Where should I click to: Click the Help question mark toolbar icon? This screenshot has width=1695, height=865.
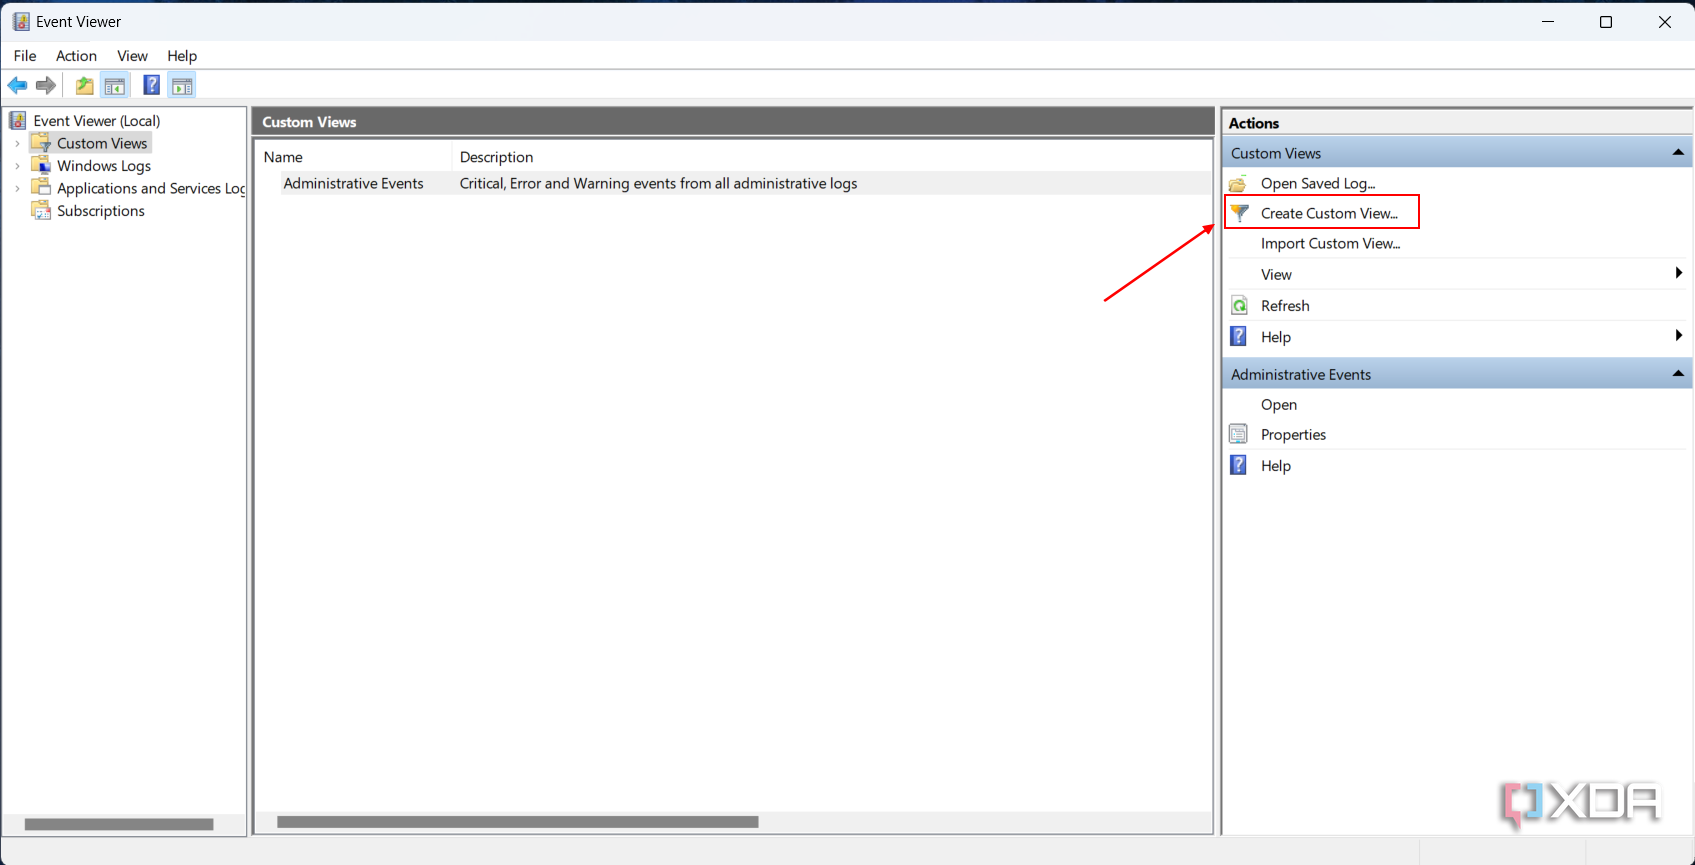pos(151,85)
